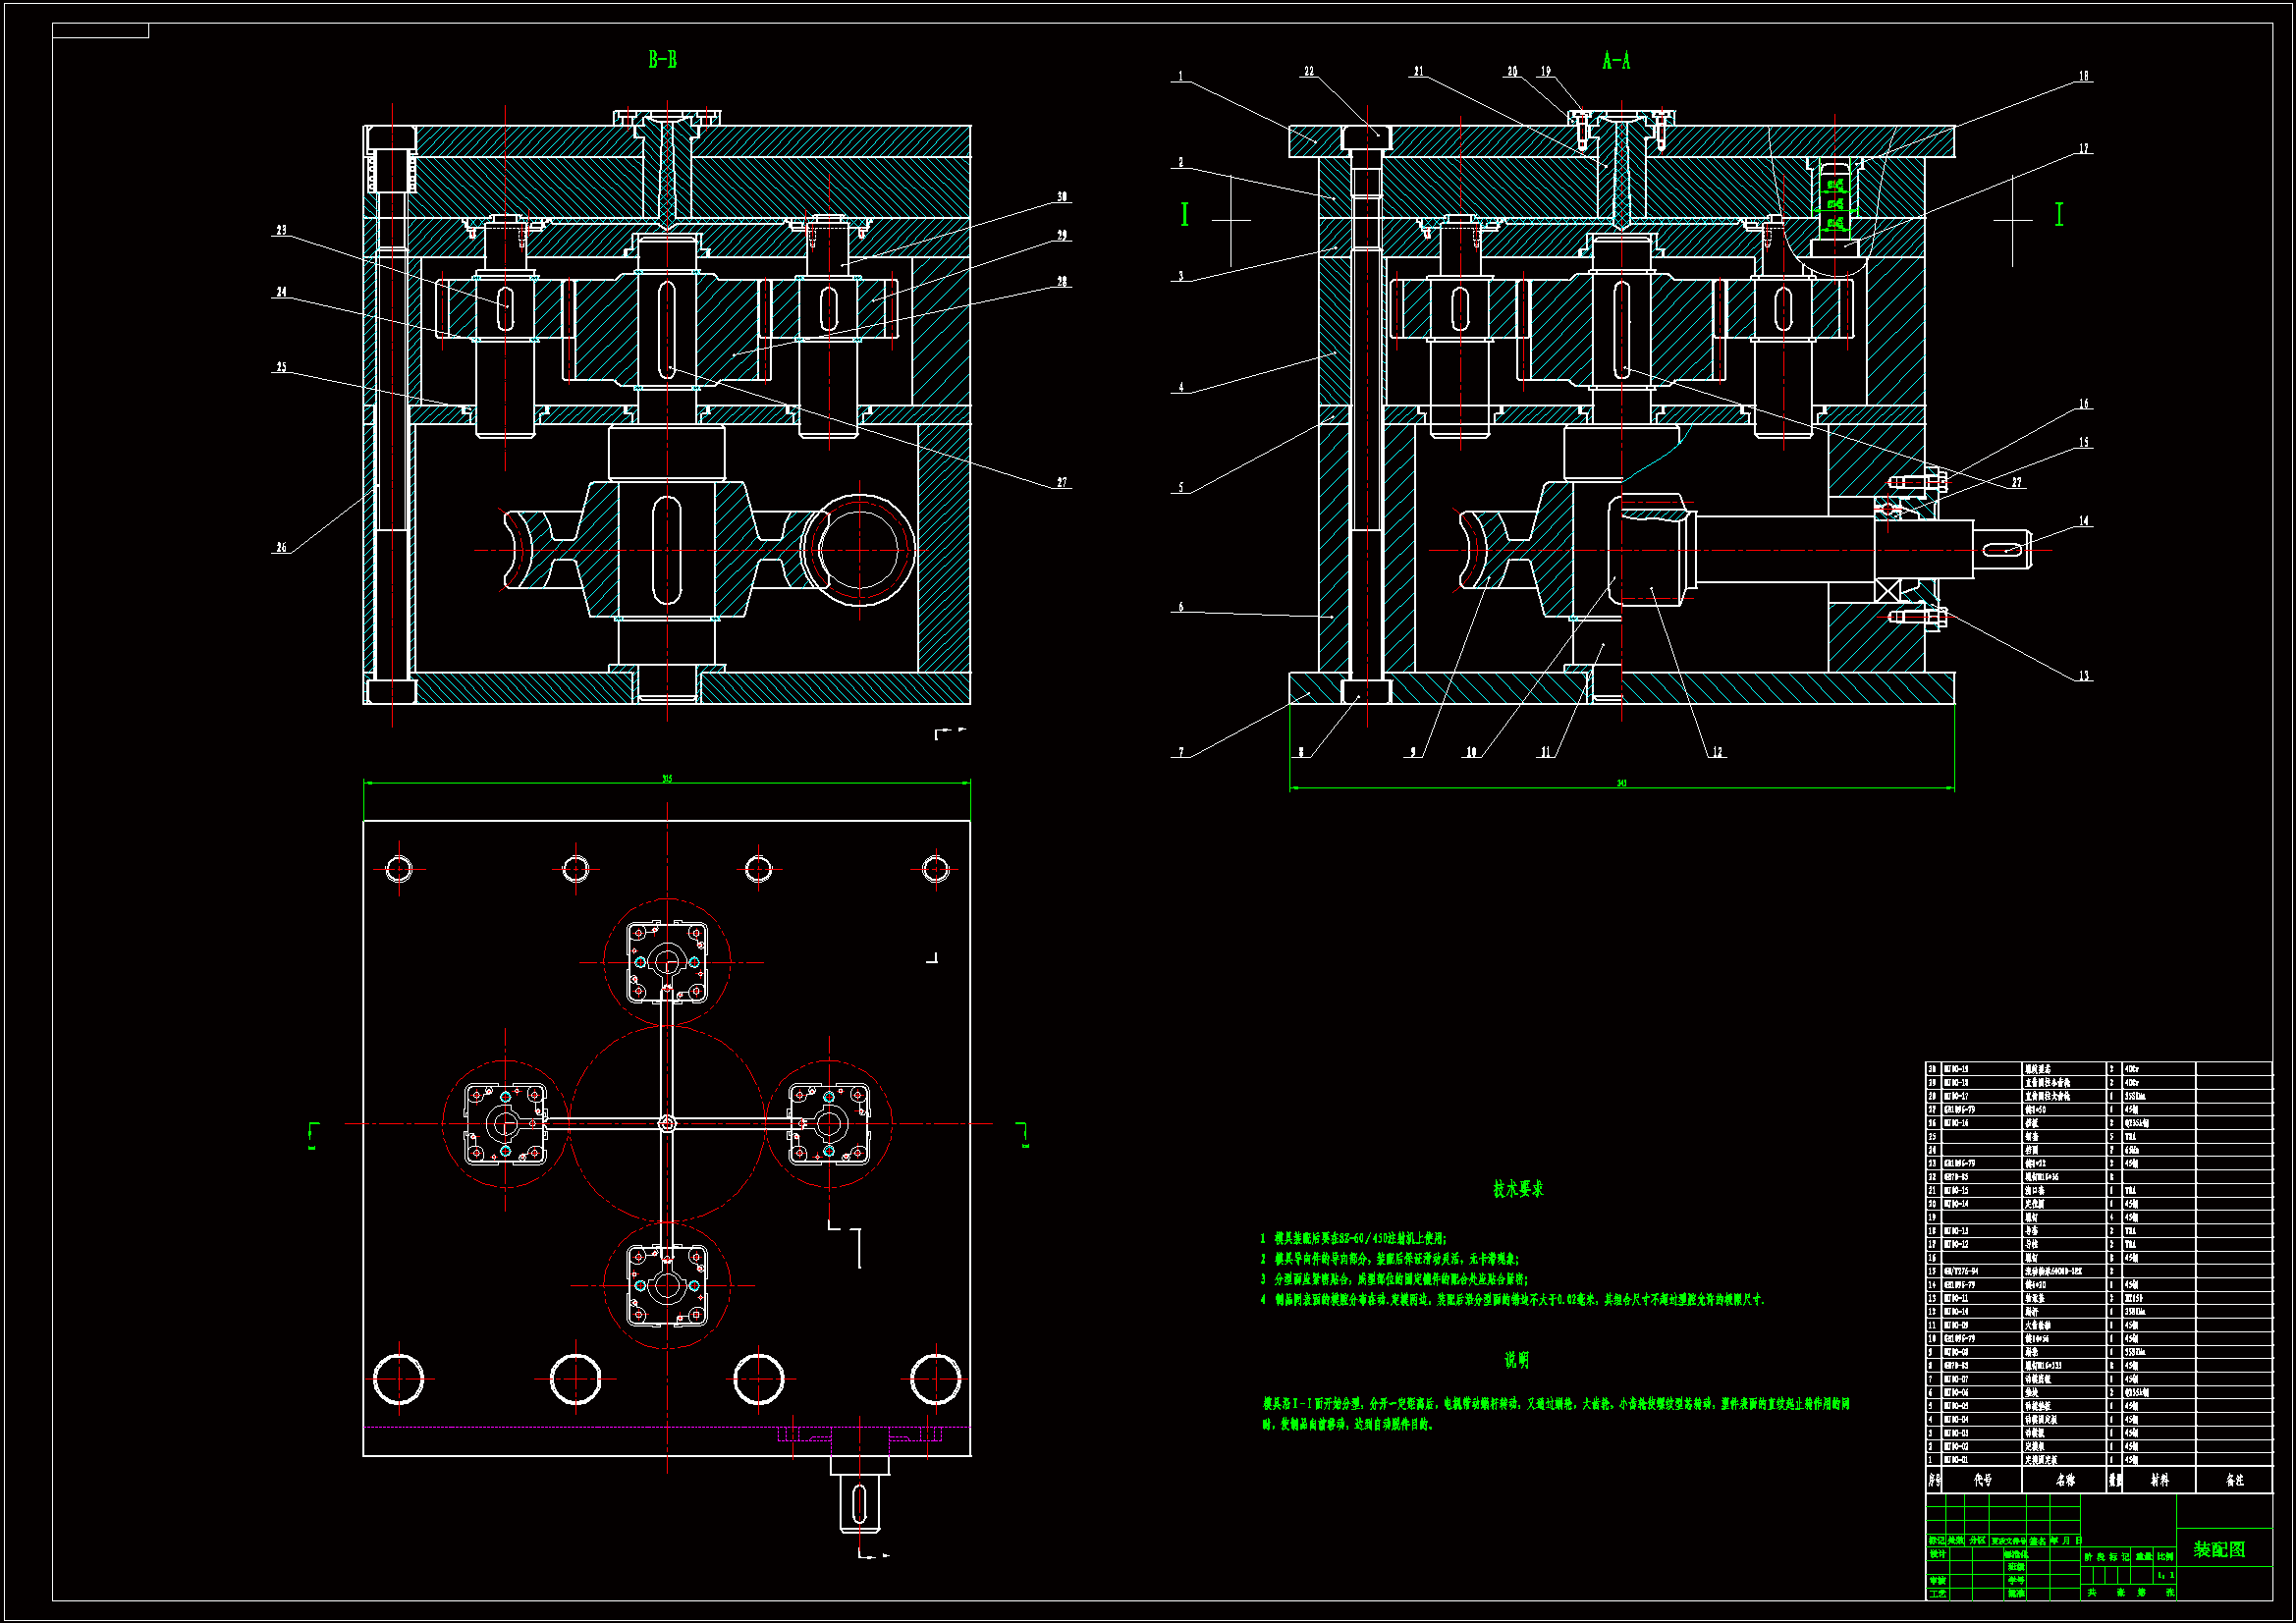Click the A-A section view title

coord(1616,61)
